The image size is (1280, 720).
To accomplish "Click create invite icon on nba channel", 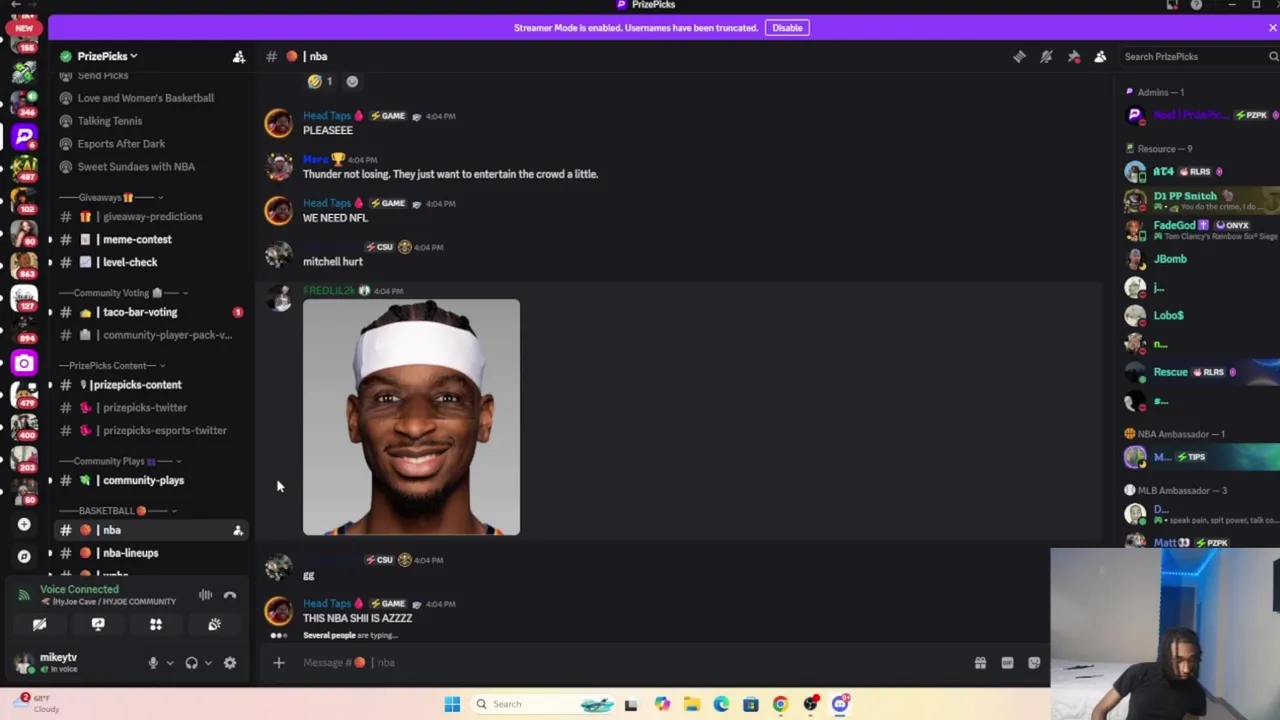I will coord(238,531).
